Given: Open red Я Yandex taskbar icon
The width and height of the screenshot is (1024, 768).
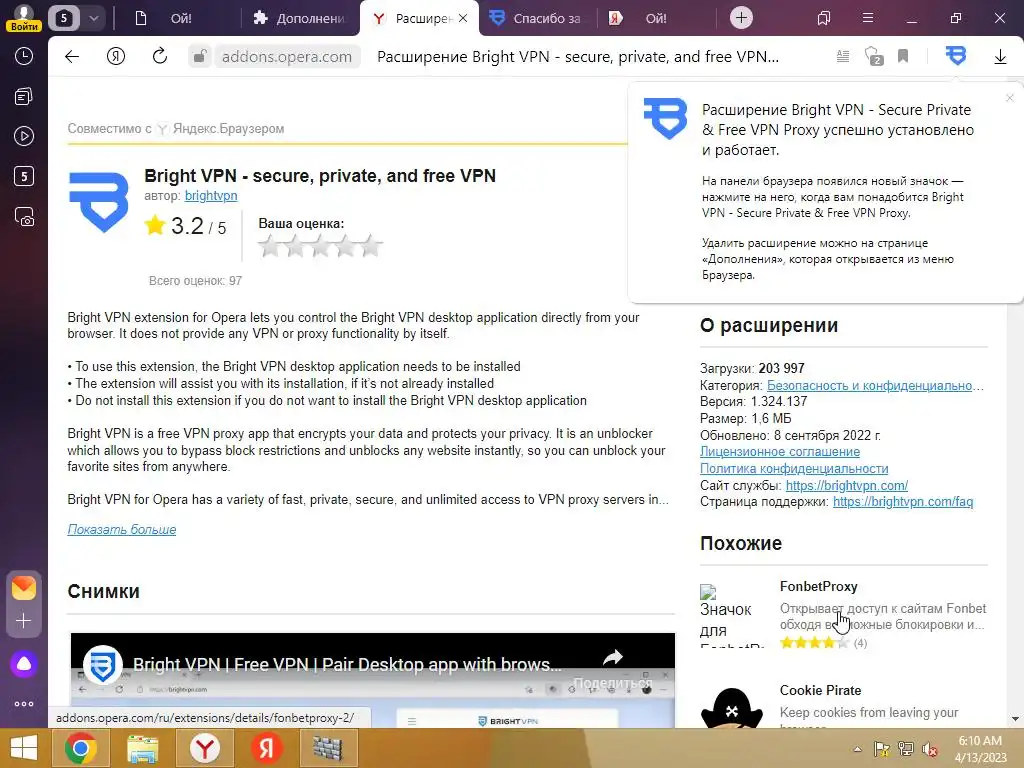Looking at the screenshot, I should [266, 748].
